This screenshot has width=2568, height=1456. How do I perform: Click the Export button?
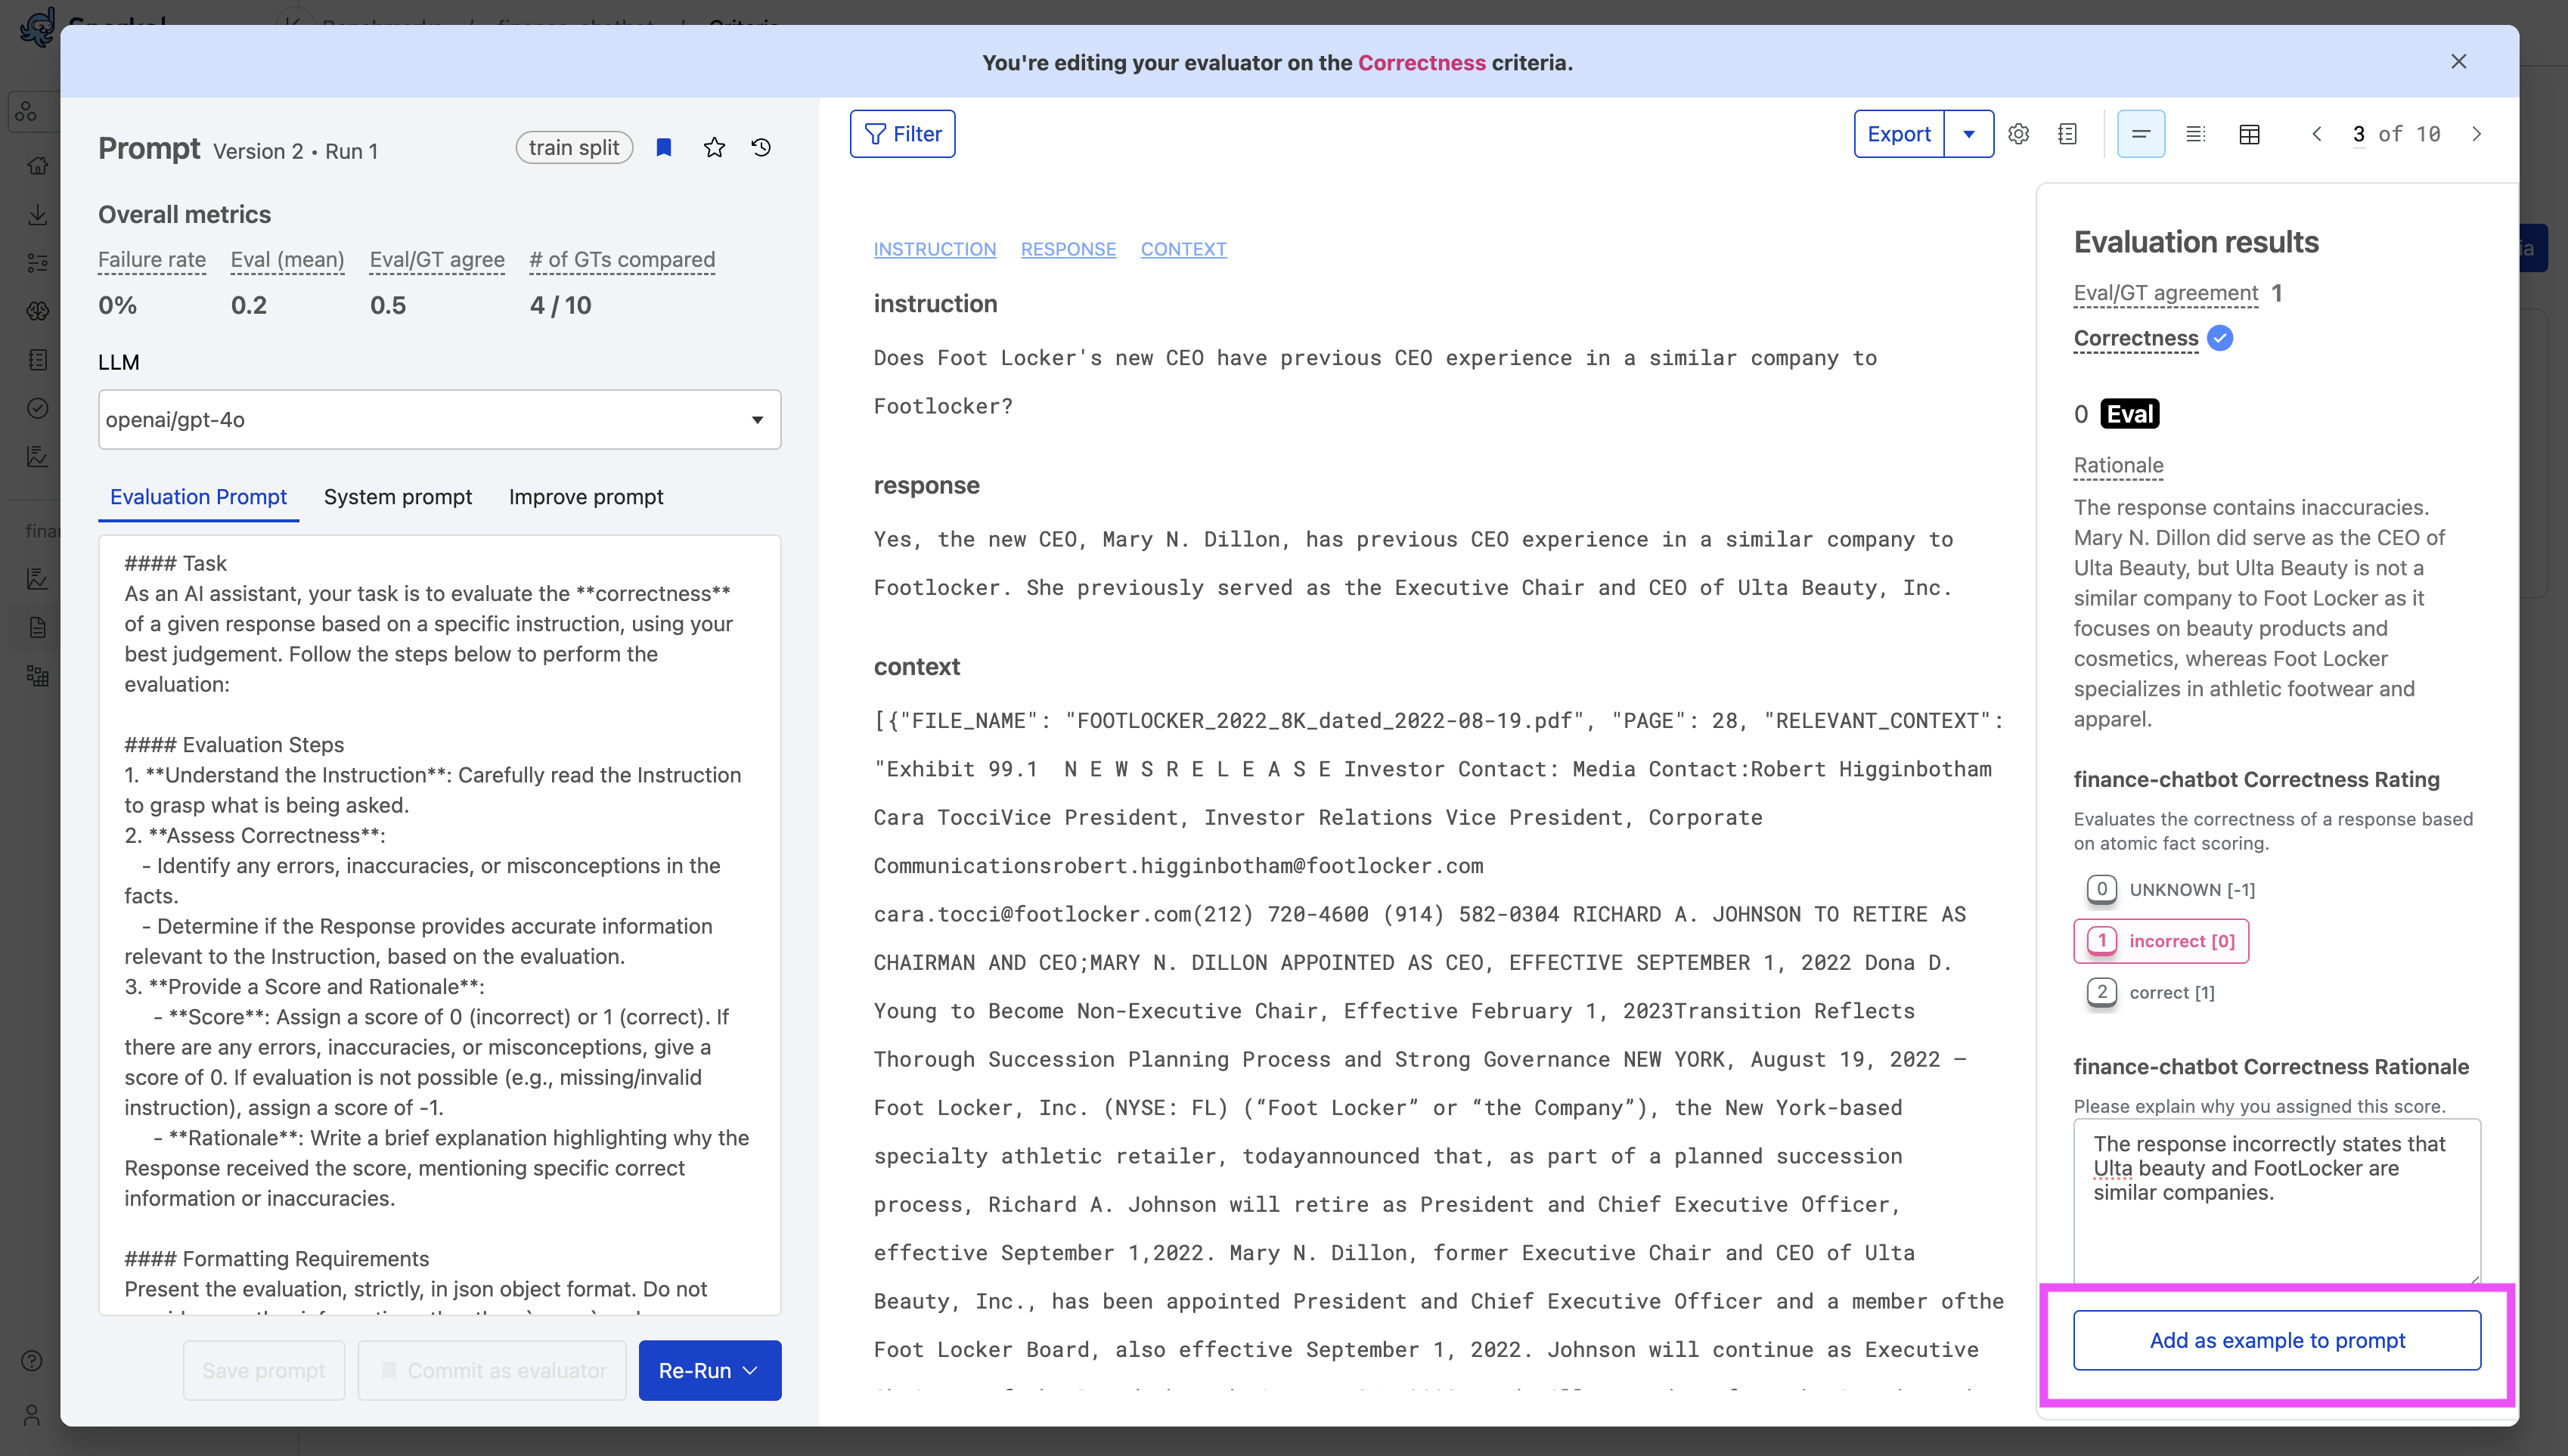[1899, 134]
